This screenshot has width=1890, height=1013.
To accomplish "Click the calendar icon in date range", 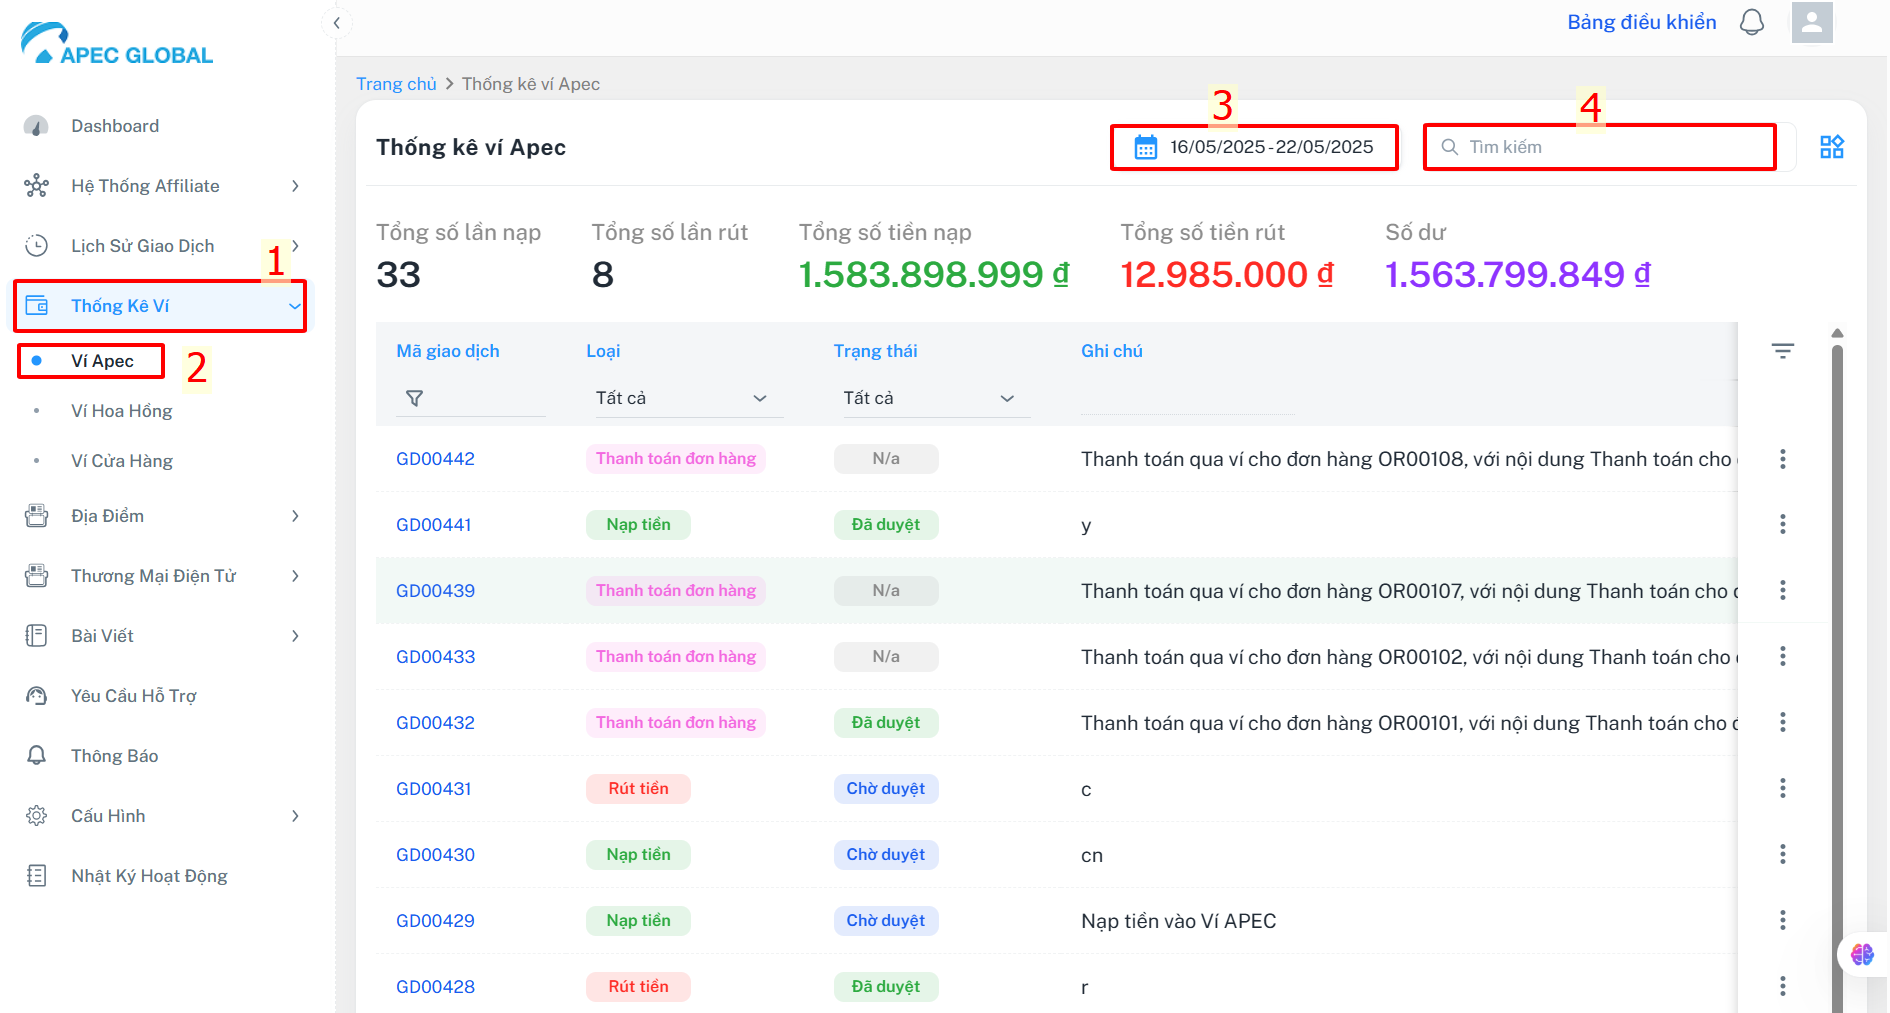I will pos(1146,147).
